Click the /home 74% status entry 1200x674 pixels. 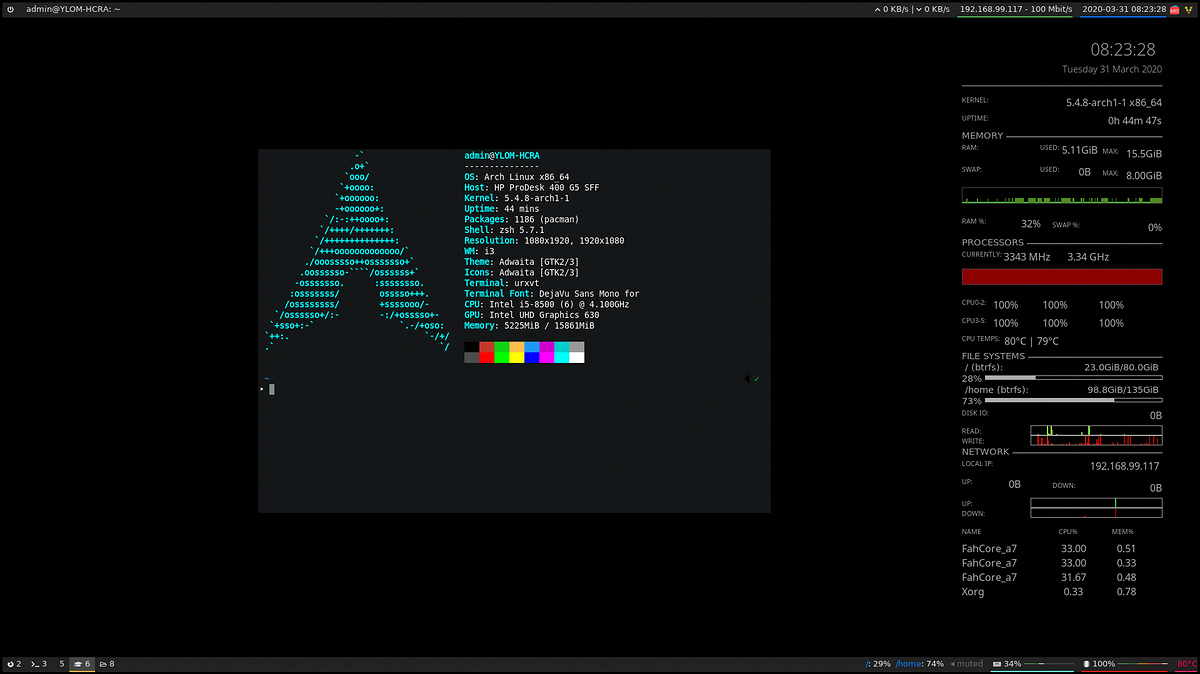click(x=920, y=664)
